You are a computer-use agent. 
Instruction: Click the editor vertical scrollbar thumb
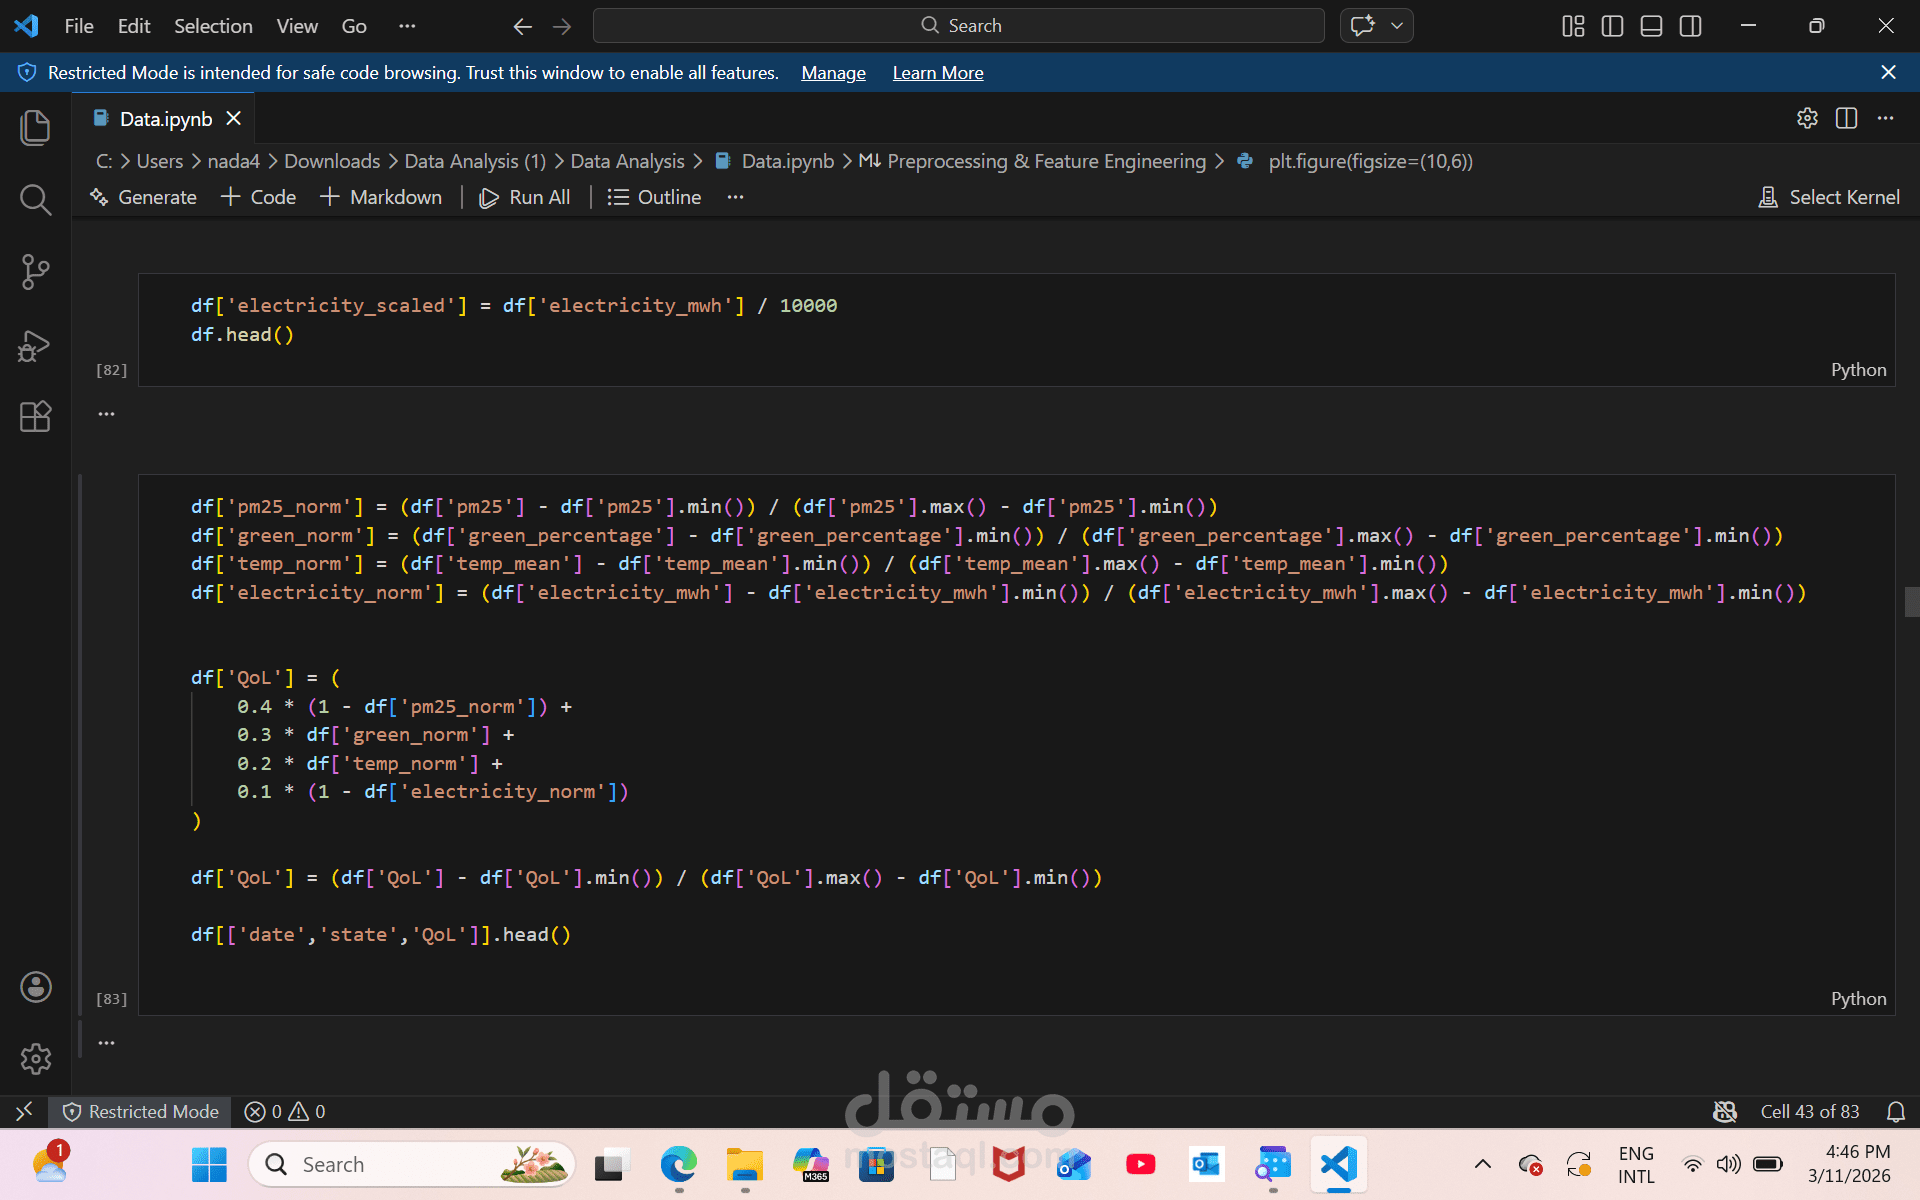click(x=1911, y=602)
